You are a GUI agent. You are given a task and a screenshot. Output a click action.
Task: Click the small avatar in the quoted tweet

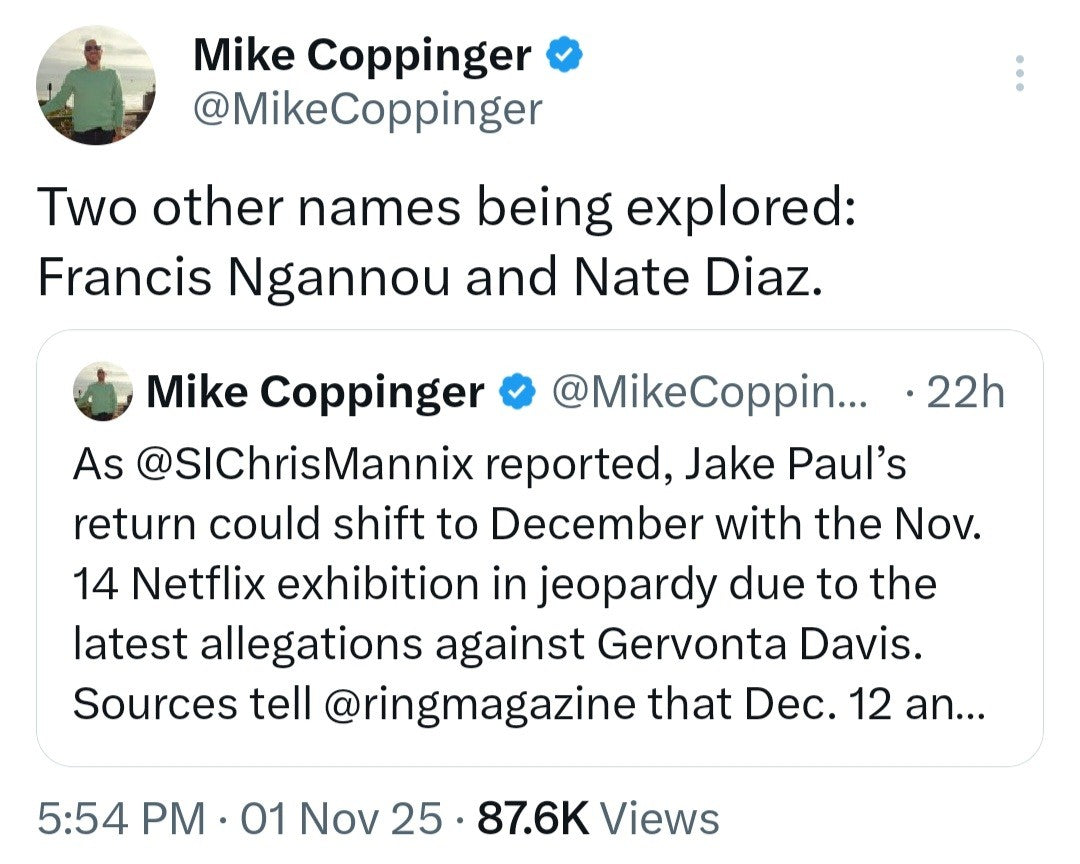click(x=102, y=394)
